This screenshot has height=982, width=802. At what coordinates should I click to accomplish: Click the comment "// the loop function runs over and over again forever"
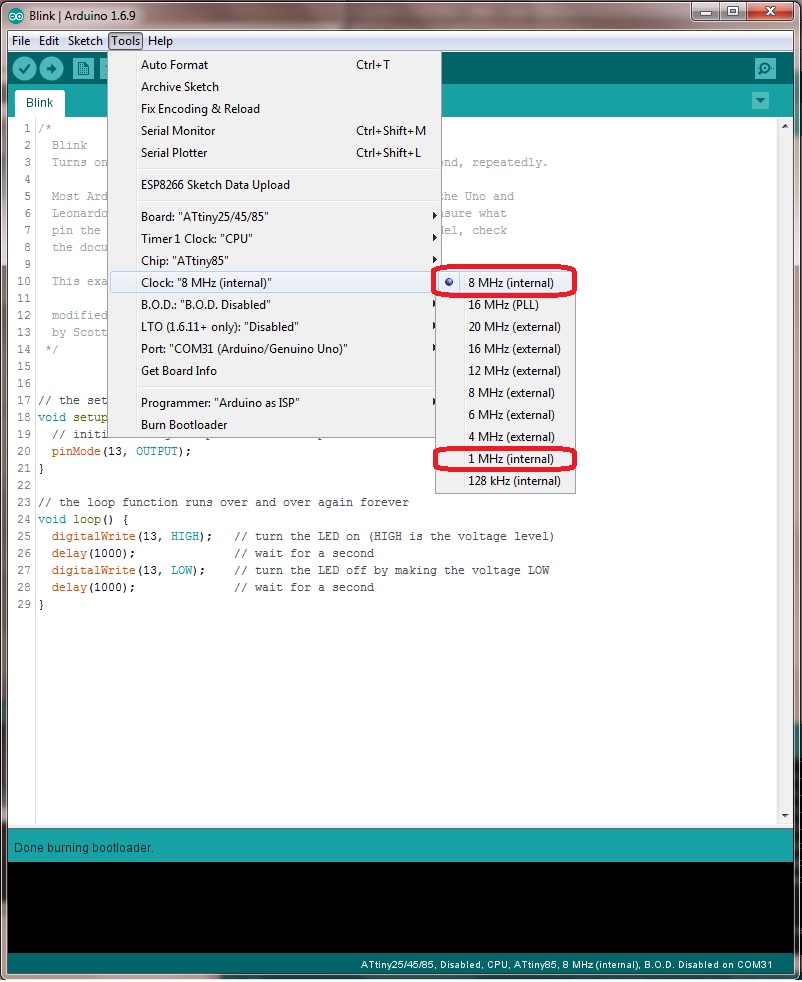tap(223, 502)
